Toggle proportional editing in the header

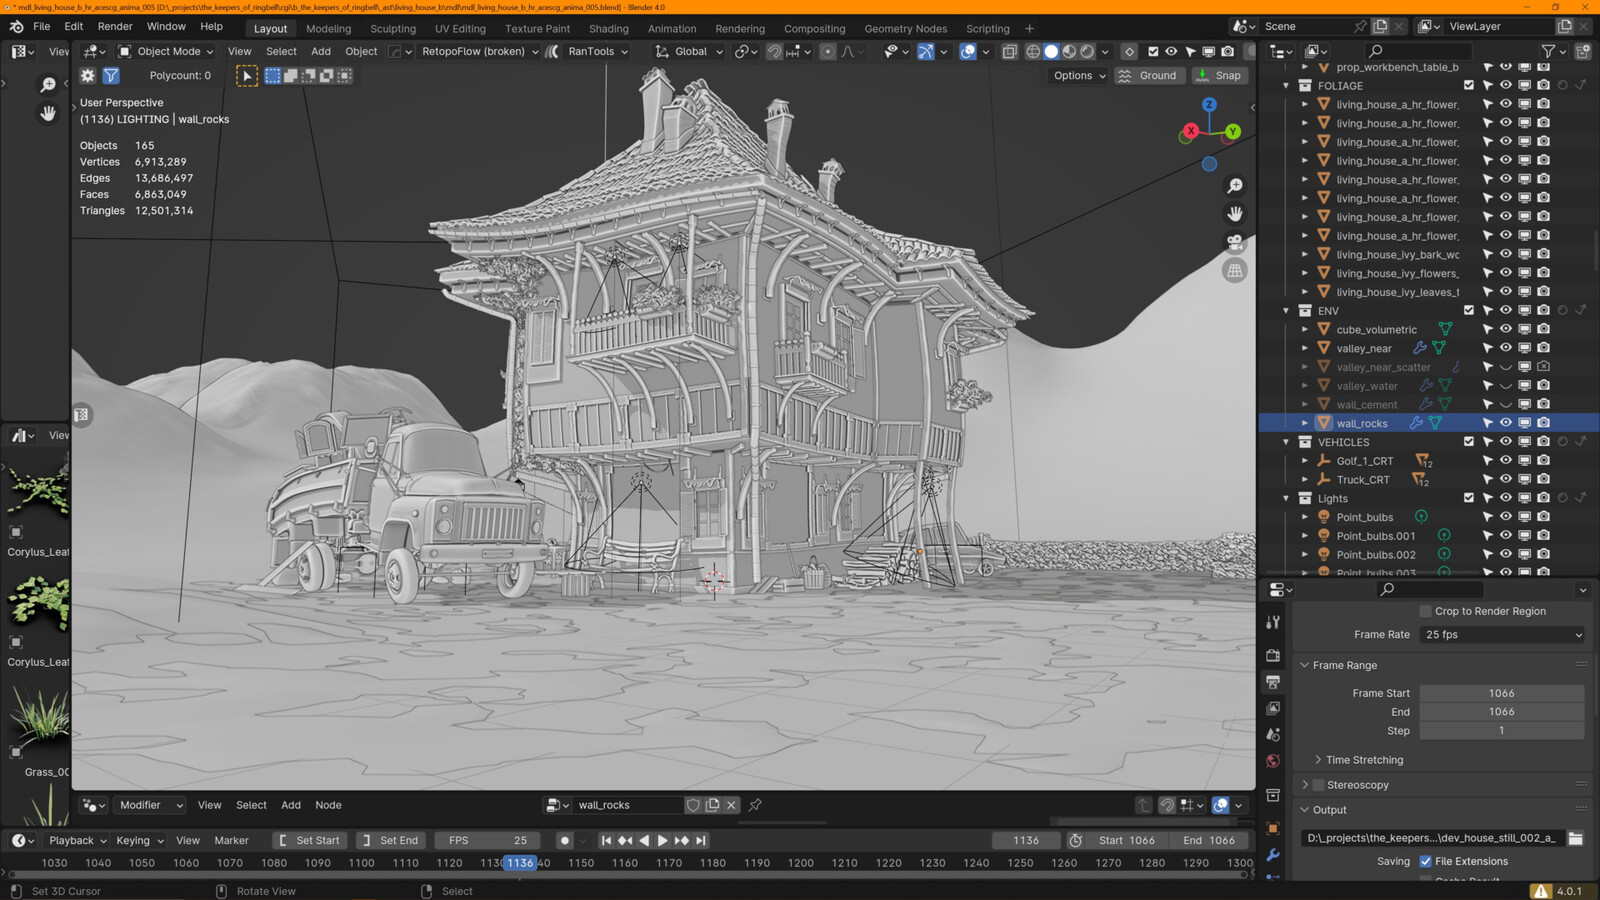827,51
